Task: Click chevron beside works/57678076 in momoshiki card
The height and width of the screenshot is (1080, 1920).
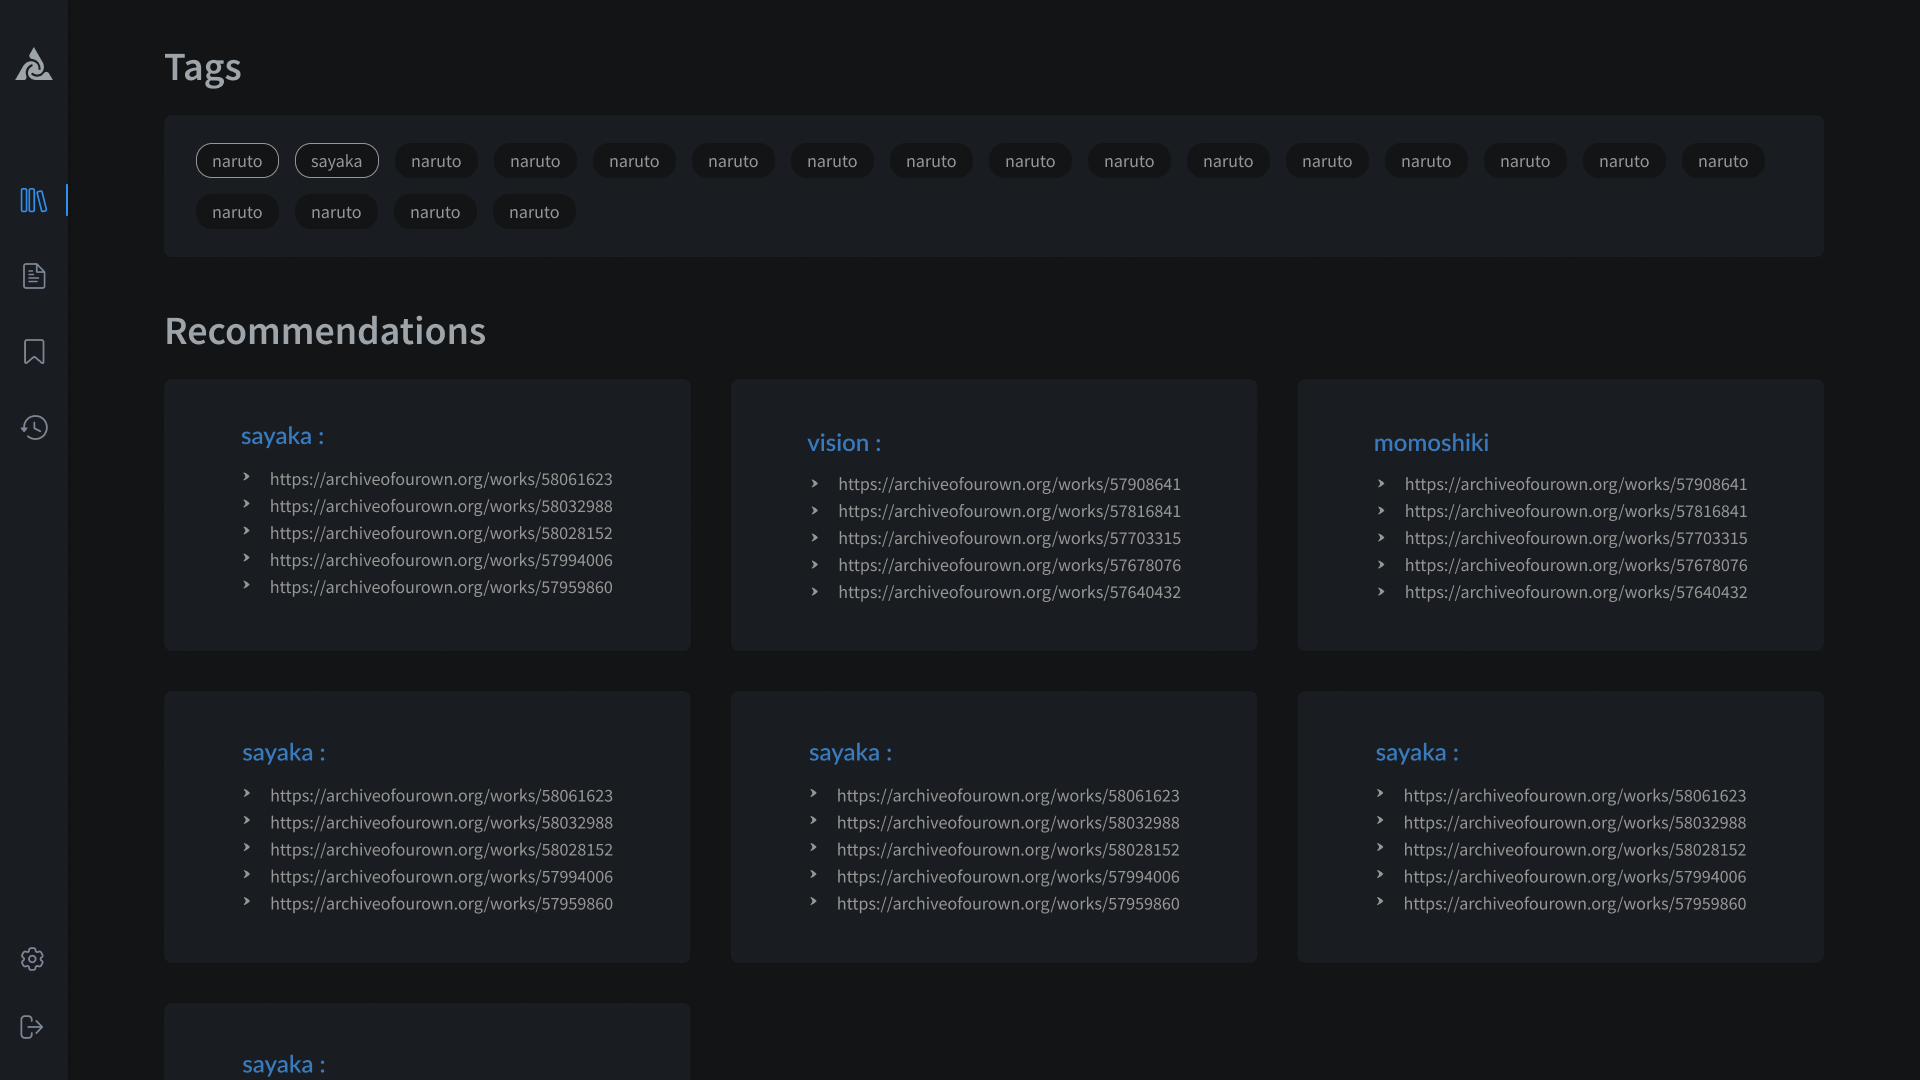Action: pos(1381,564)
